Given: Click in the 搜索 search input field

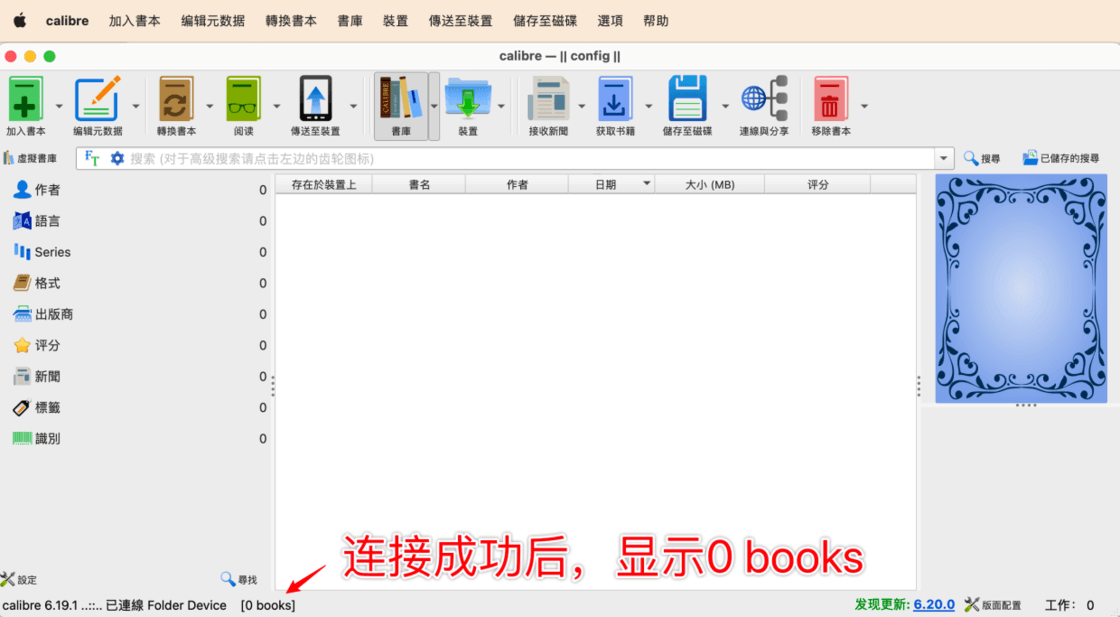Looking at the screenshot, I should coord(530,158).
